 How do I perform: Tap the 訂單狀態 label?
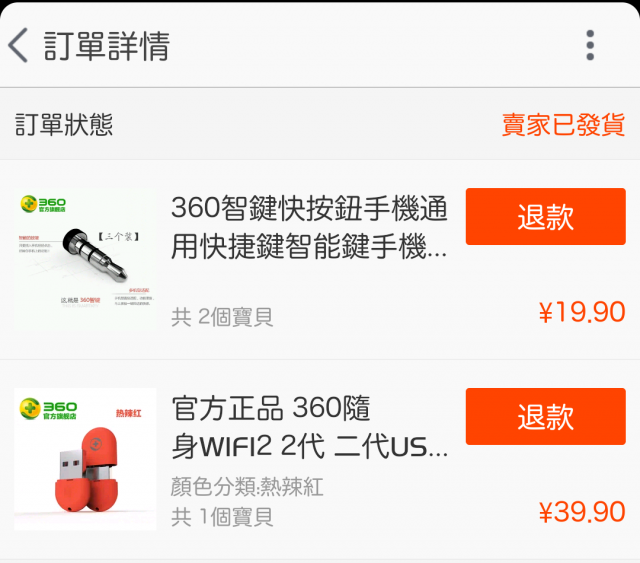tap(64, 125)
